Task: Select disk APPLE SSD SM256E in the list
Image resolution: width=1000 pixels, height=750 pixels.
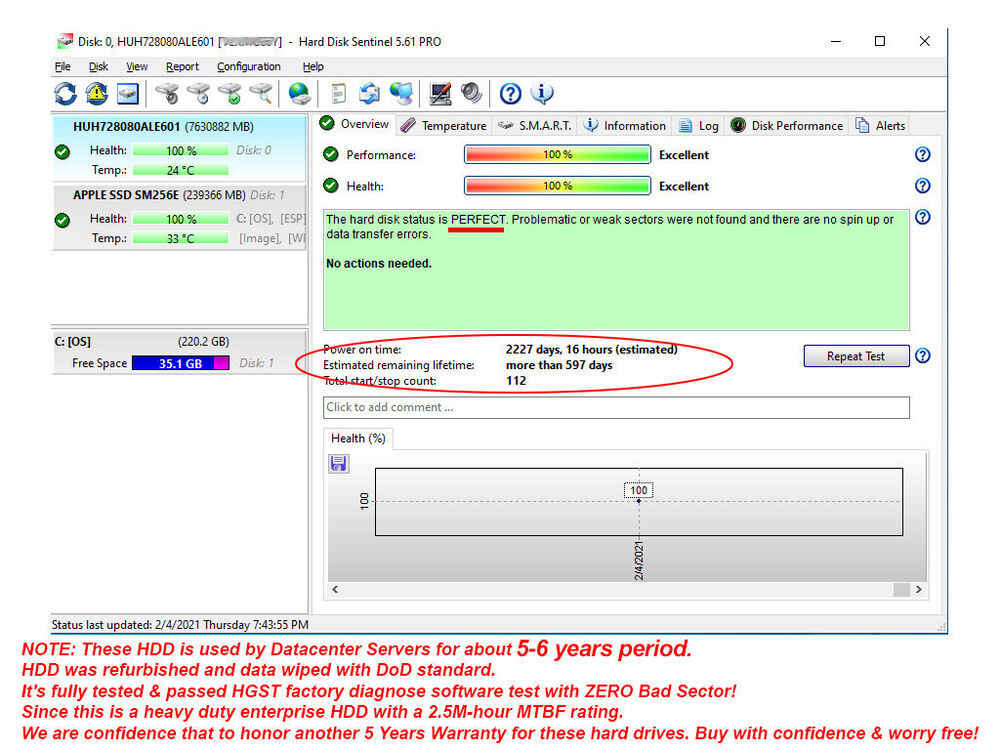Action: click(179, 217)
